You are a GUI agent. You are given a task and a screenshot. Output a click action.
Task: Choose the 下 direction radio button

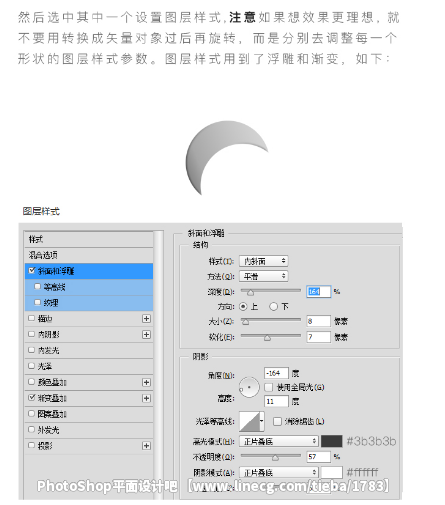click(x=273, y=306)
